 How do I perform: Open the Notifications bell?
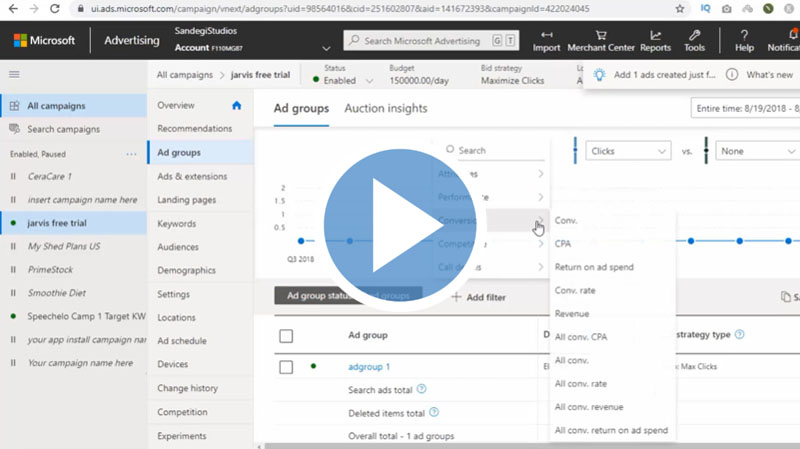coord(793,34)
